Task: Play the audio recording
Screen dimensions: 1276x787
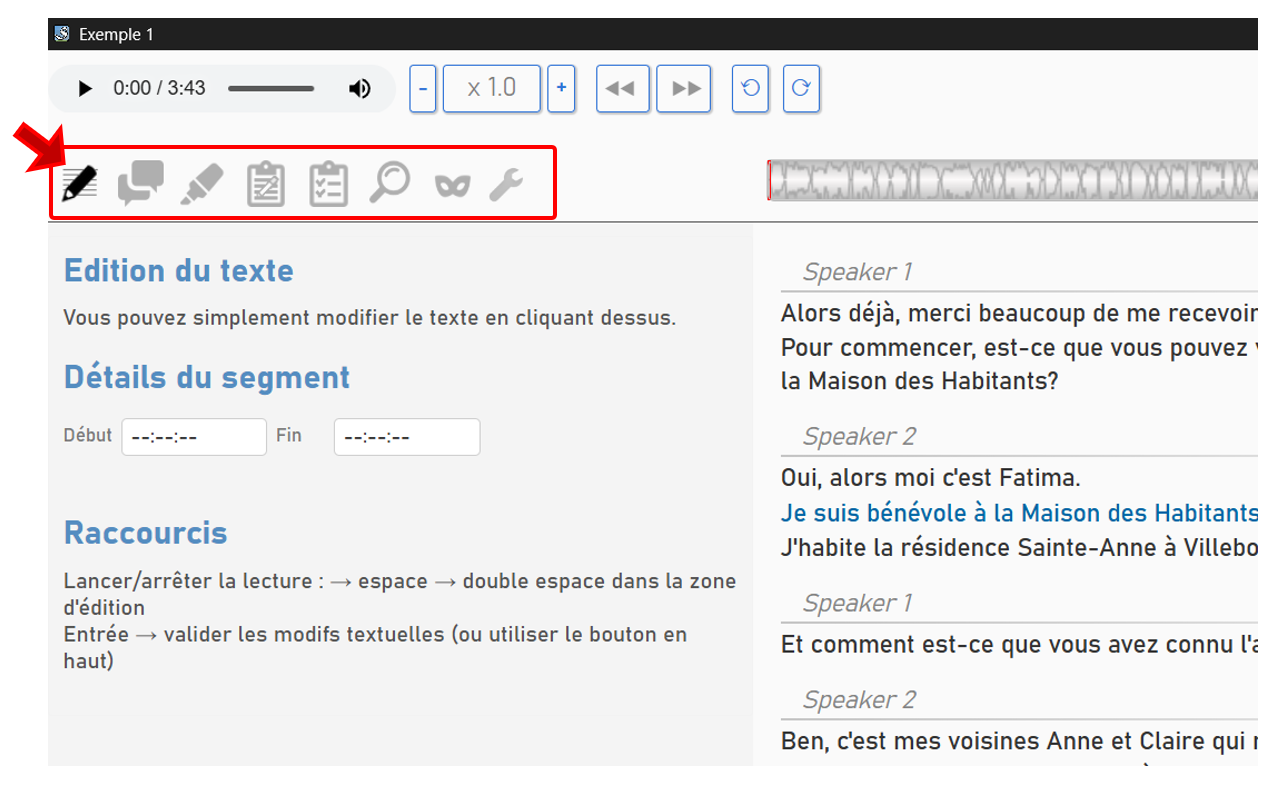Action: click(85, 89)
